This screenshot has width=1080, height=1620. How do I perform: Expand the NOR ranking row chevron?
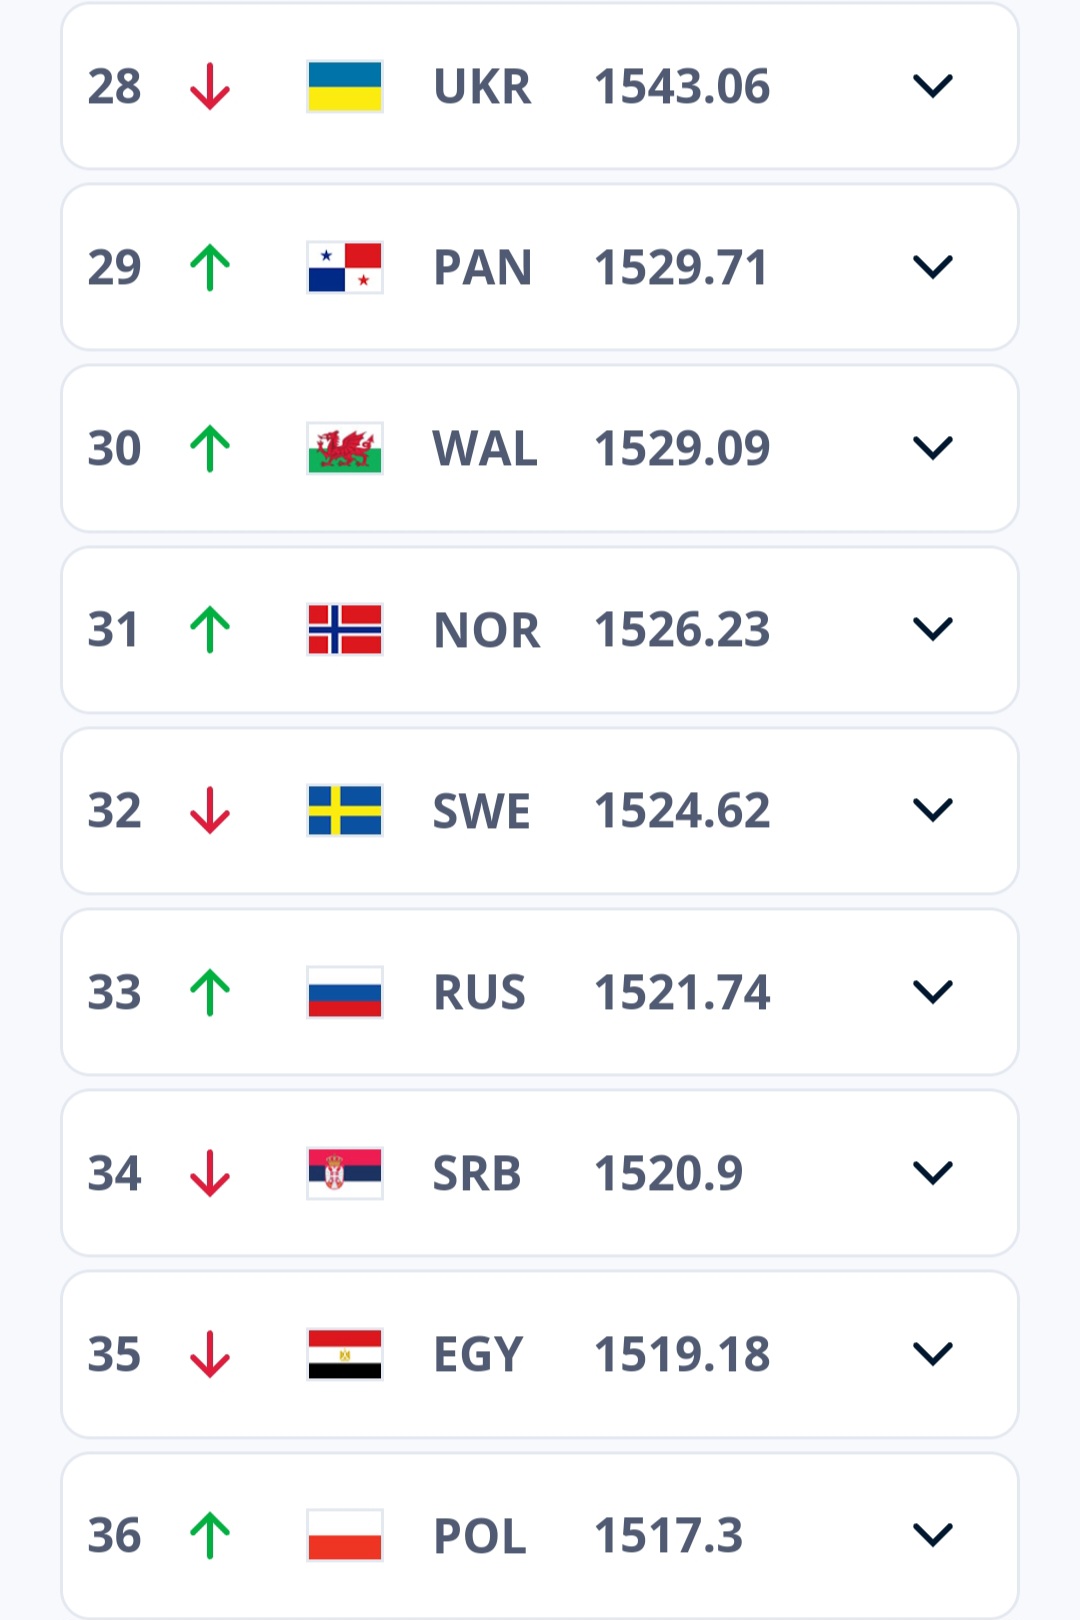click(933, 629)
